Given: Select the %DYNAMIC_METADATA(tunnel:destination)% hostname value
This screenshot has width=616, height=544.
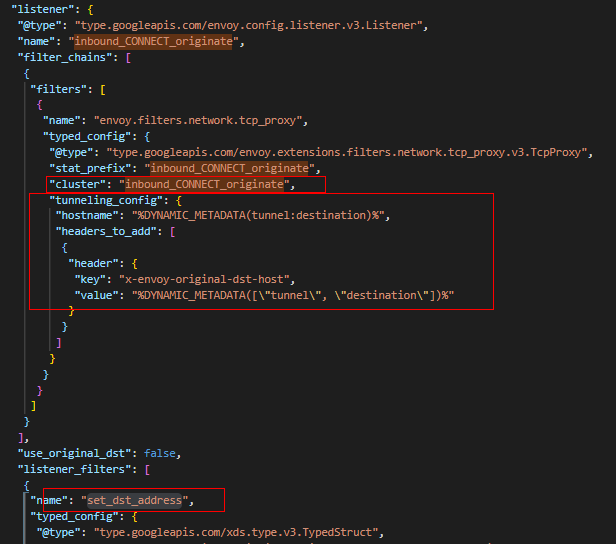Looking at the screenshot, I should [258, 216].
